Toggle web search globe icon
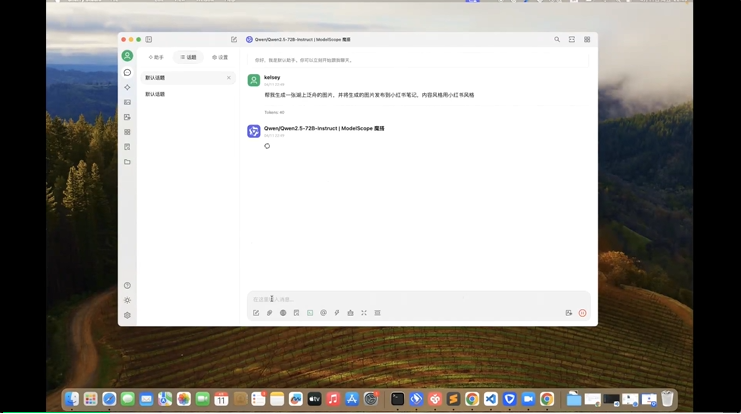The height and width of the screenshot is (414, 741). pyautogui.click(x=283, y=313)
